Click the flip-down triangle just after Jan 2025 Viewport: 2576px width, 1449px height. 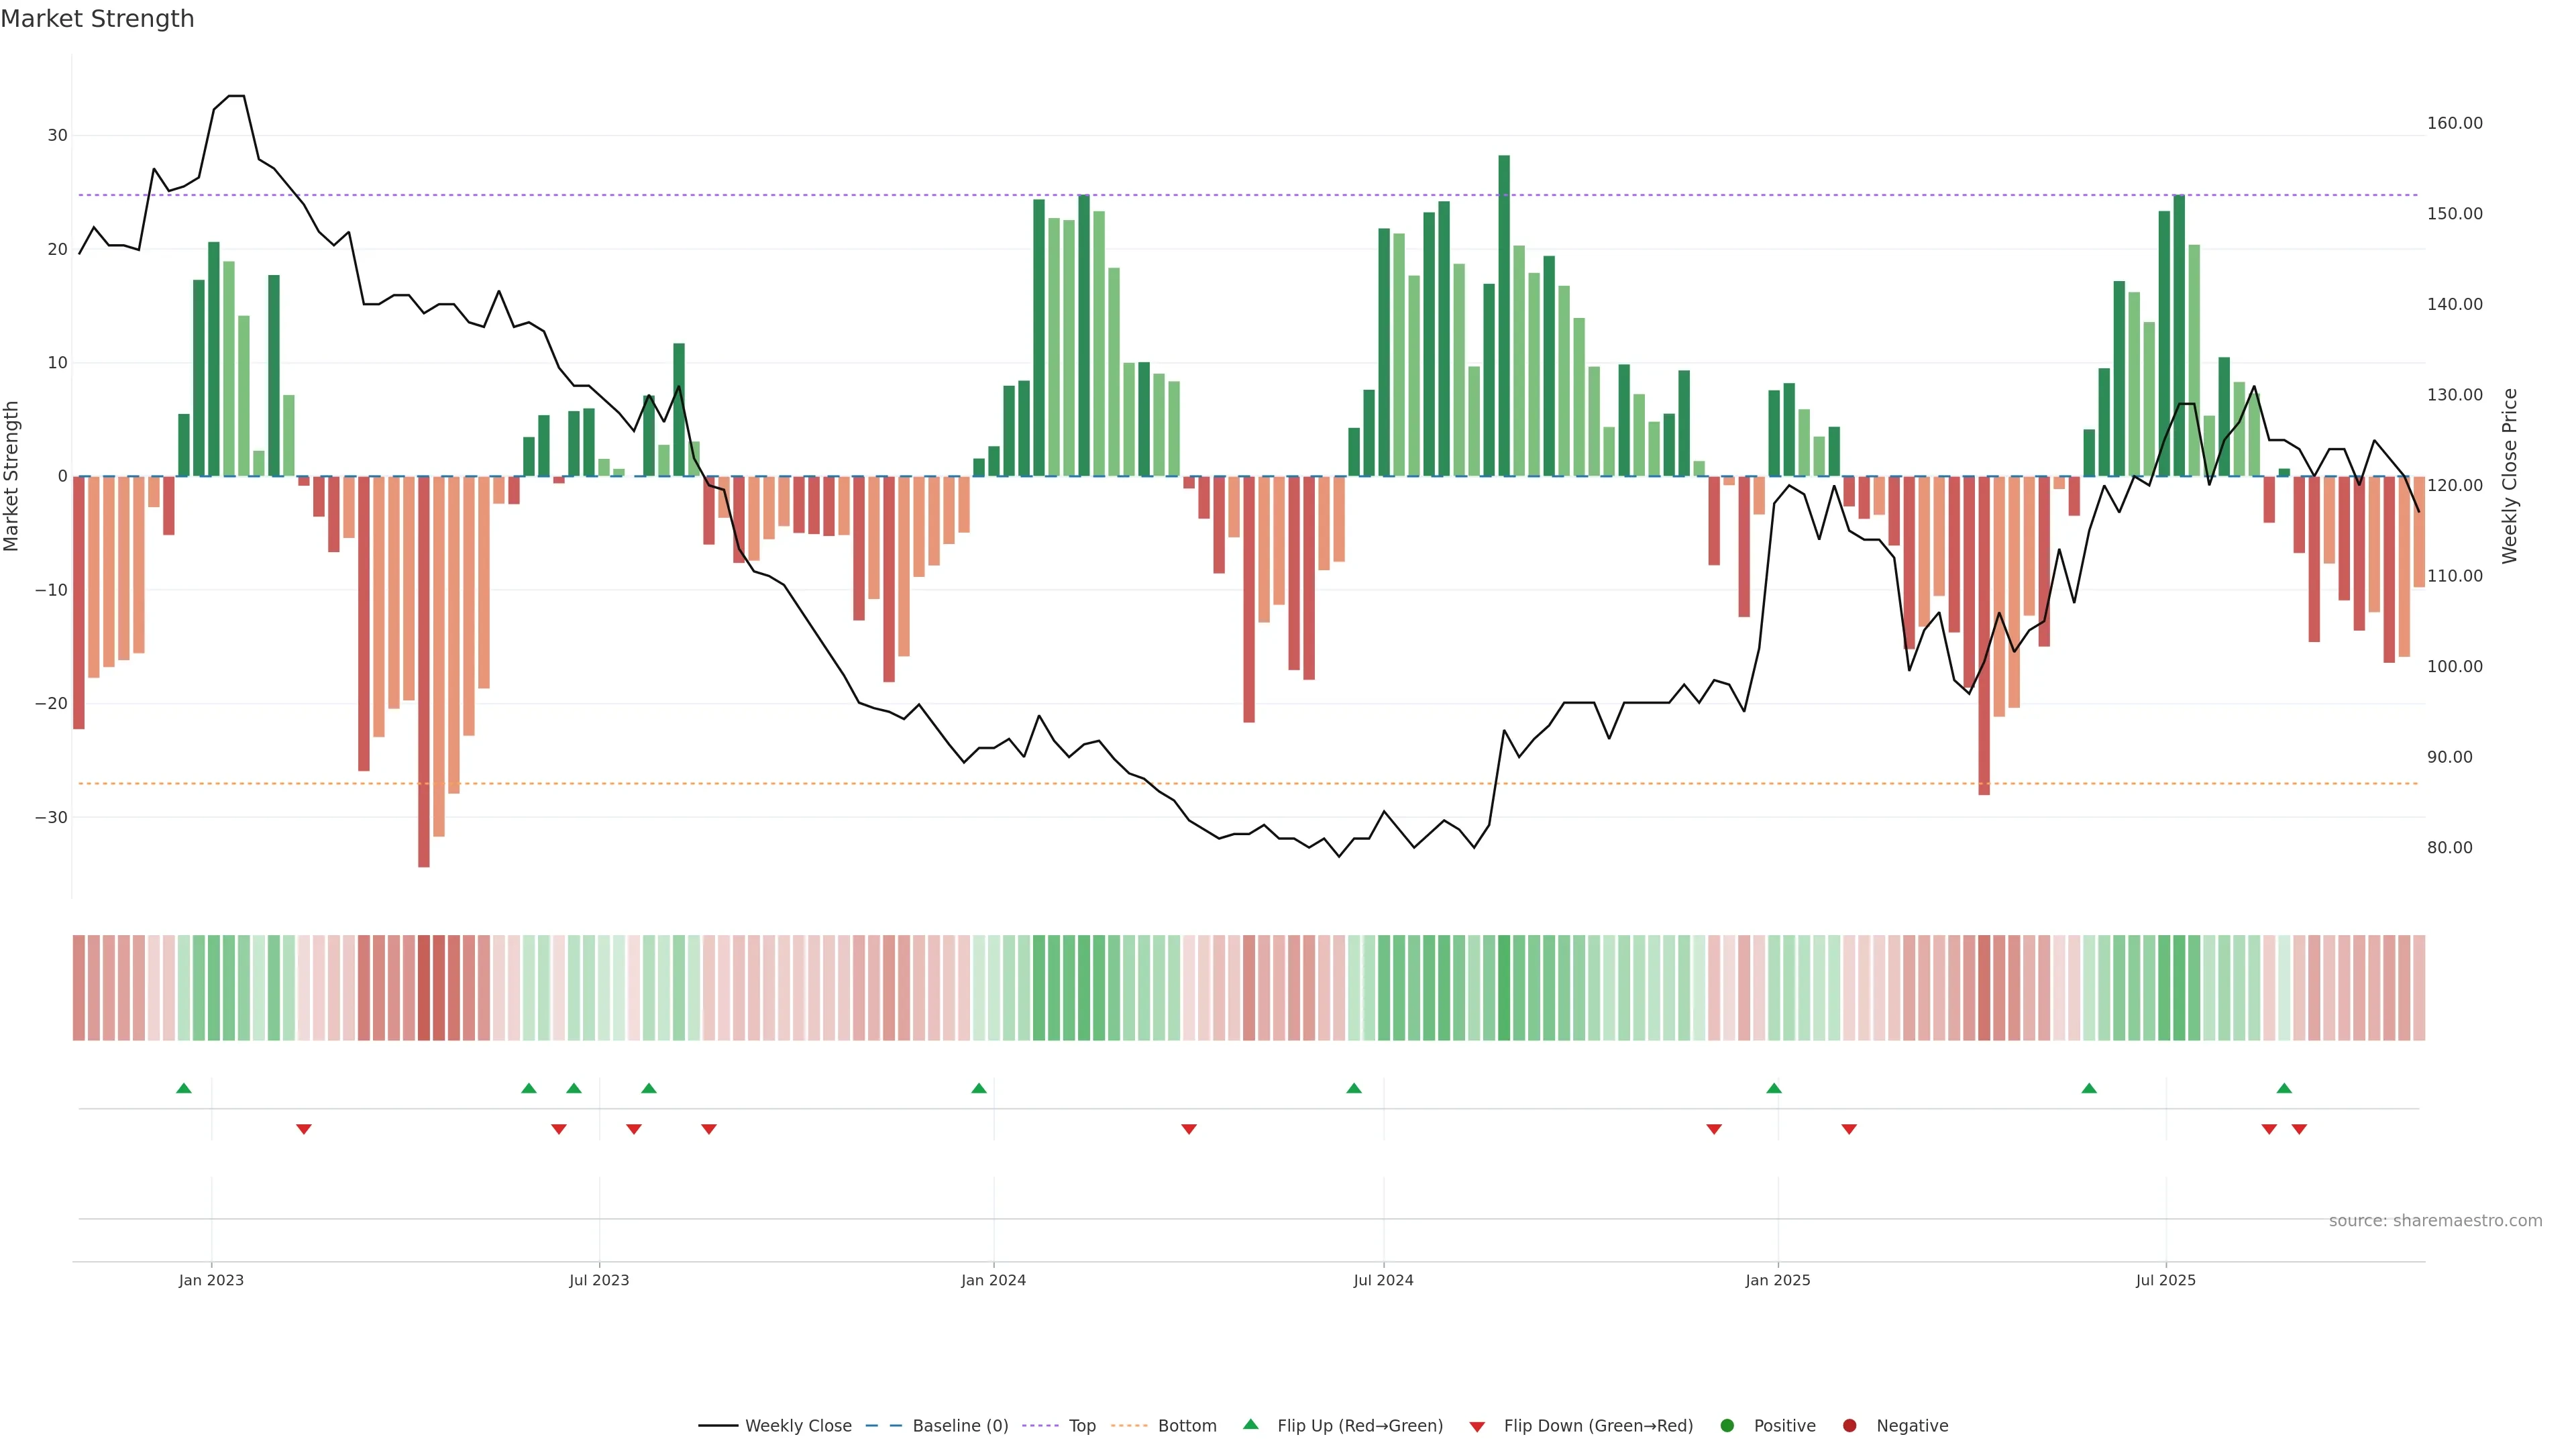1849,1129
